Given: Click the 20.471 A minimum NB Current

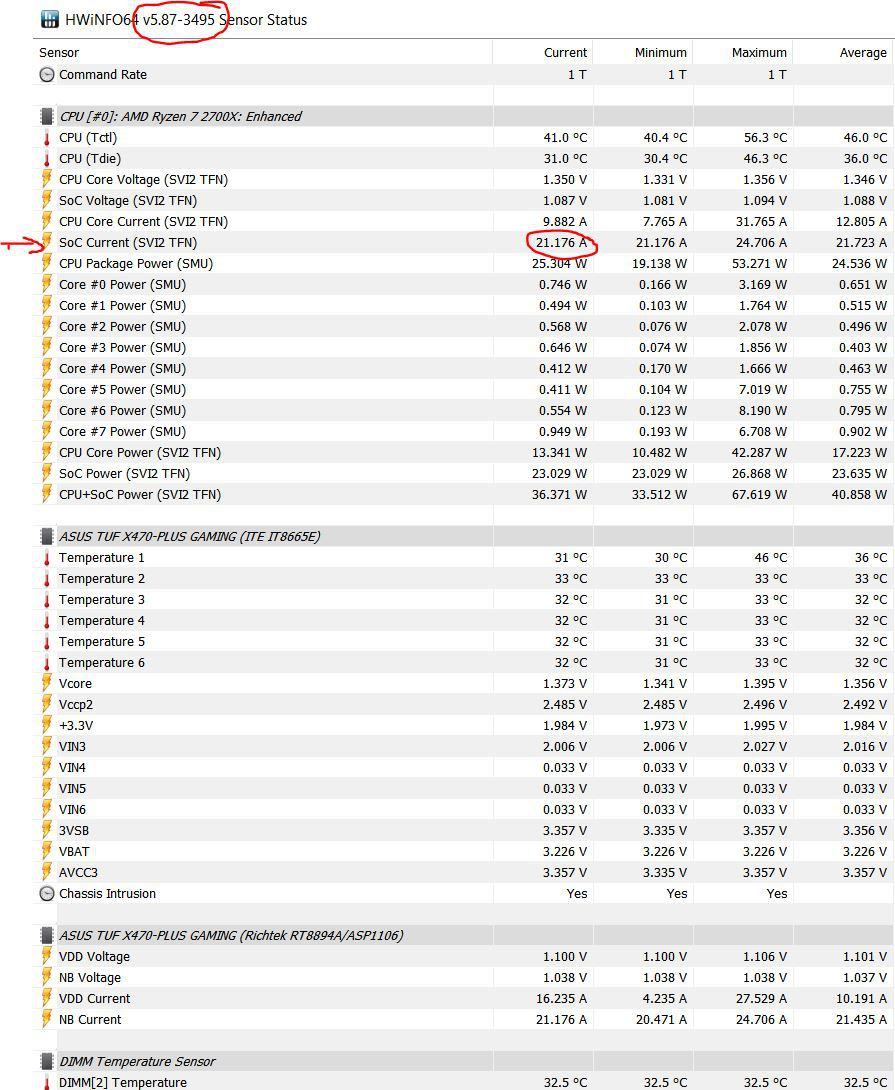Looking at the screenshot, I should [x=661, y=1019].
